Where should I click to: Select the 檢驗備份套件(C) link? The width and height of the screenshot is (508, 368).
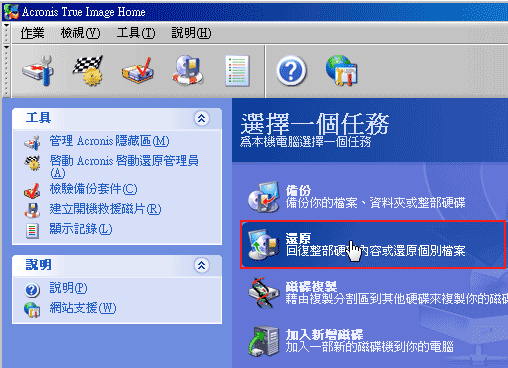point(93,189)
